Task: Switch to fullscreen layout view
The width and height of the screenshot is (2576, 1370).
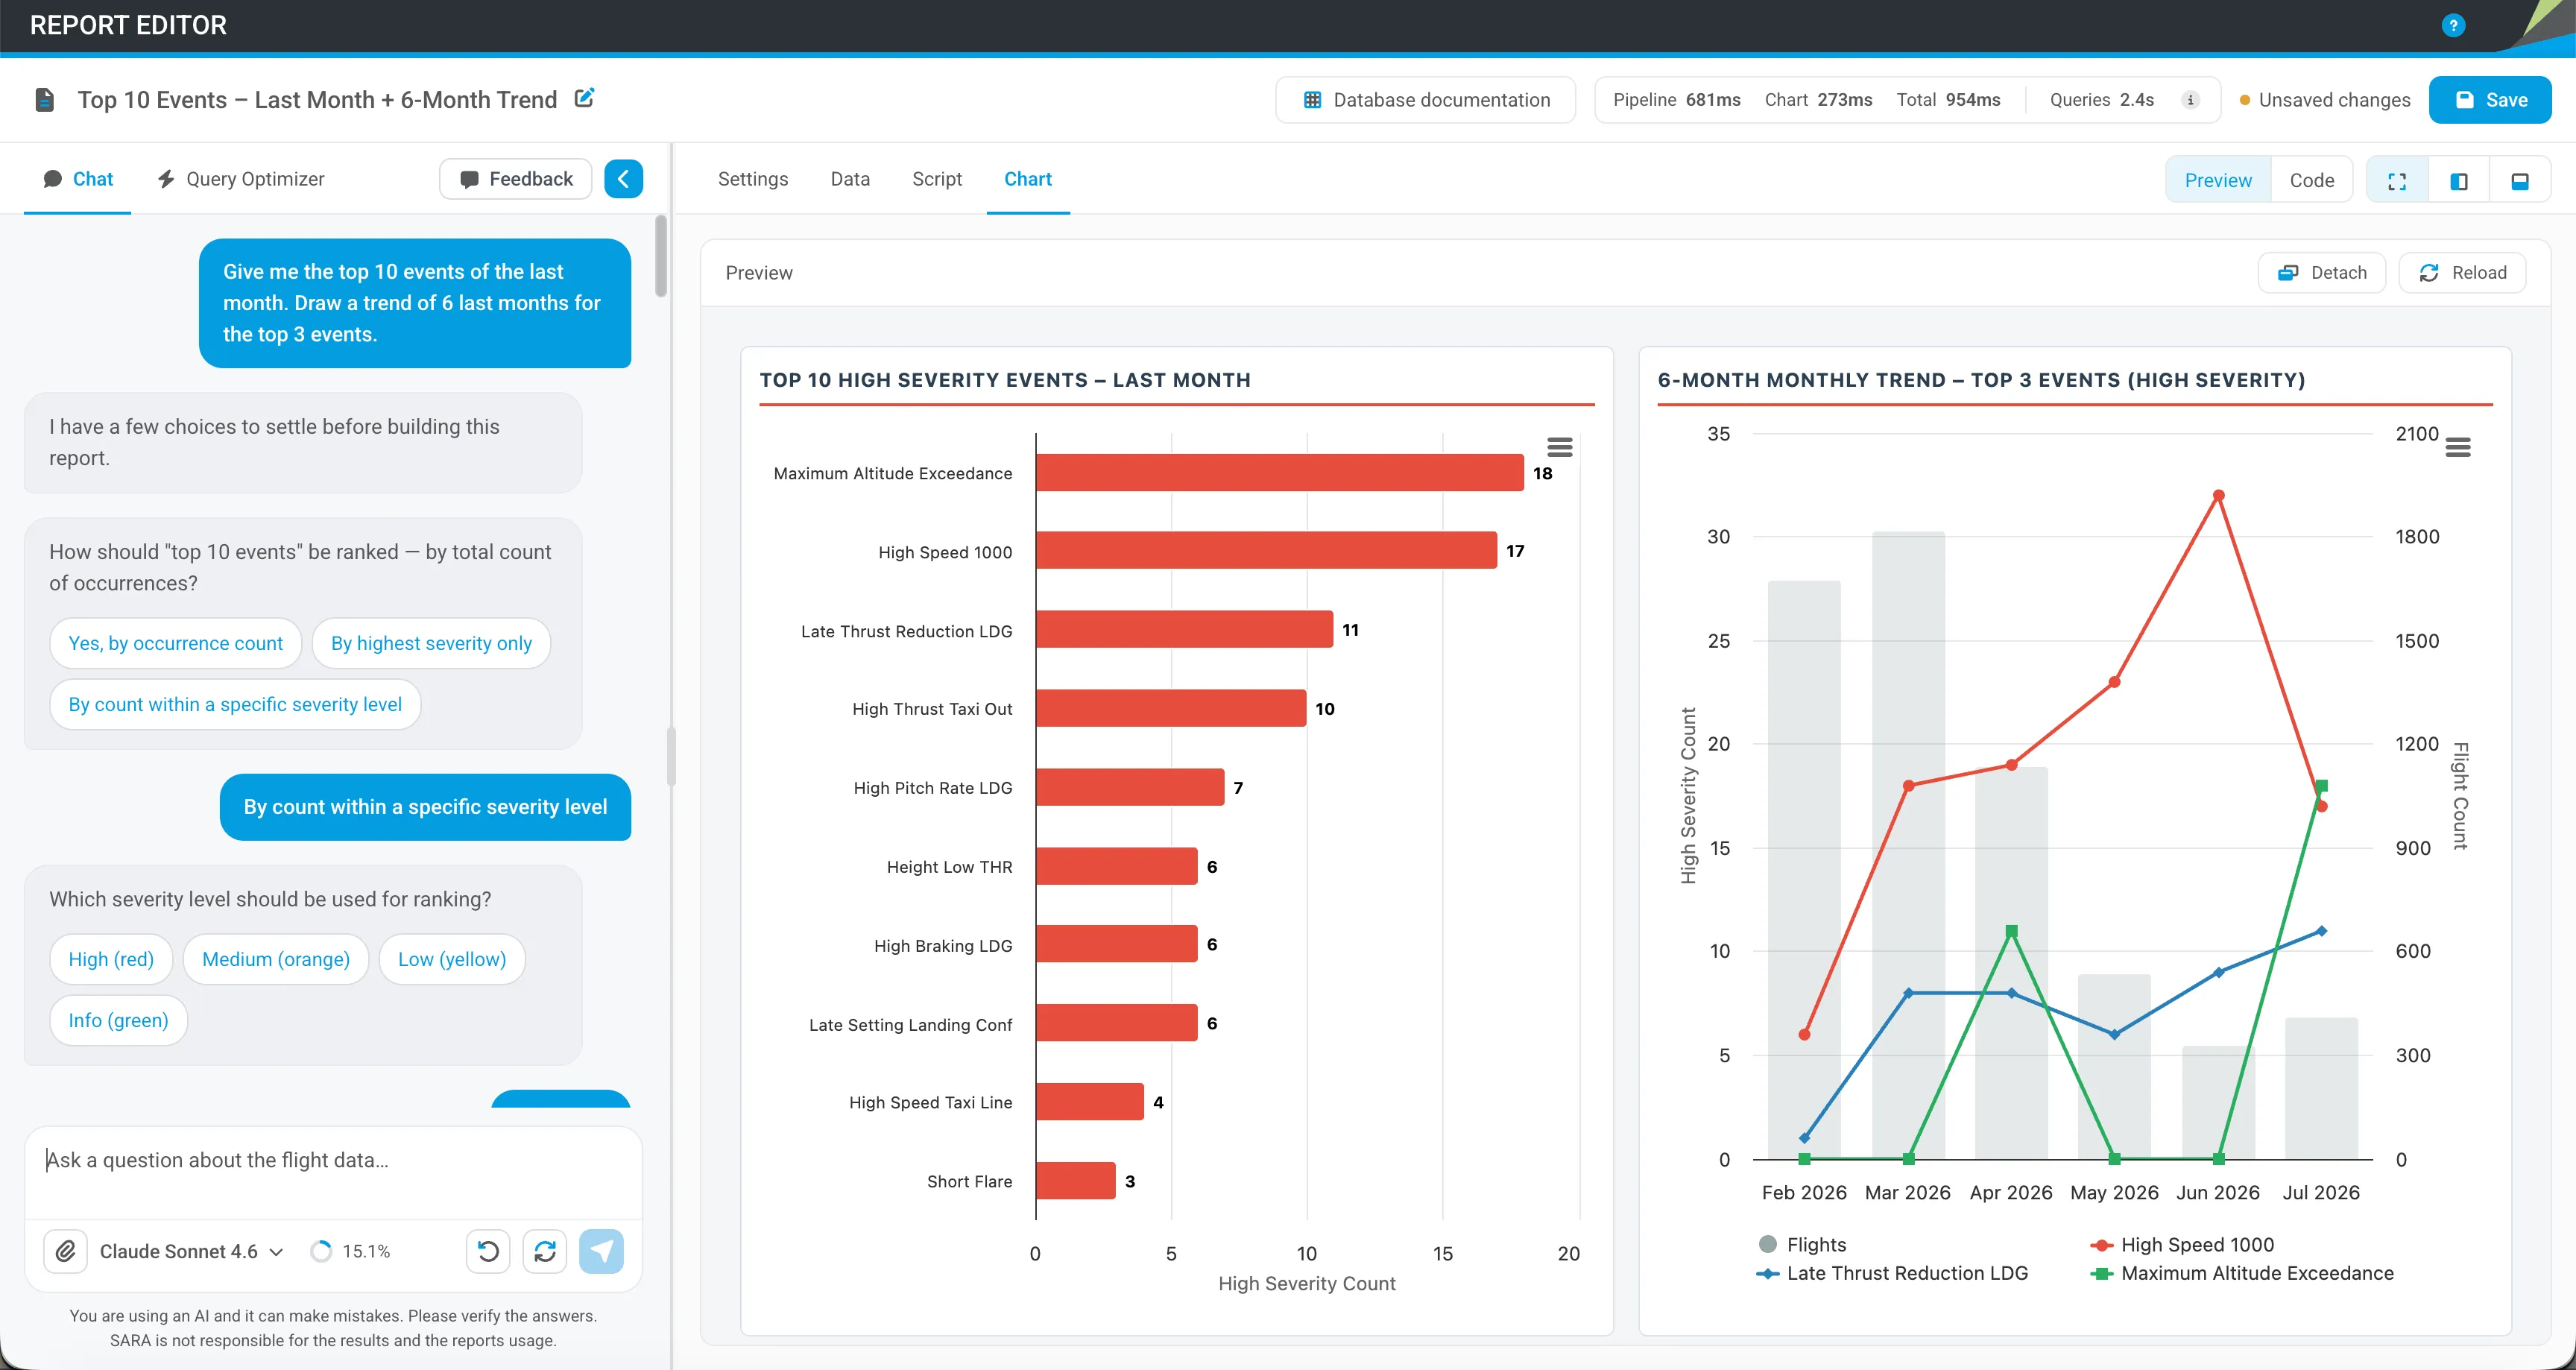Action: click(2397, 181)
